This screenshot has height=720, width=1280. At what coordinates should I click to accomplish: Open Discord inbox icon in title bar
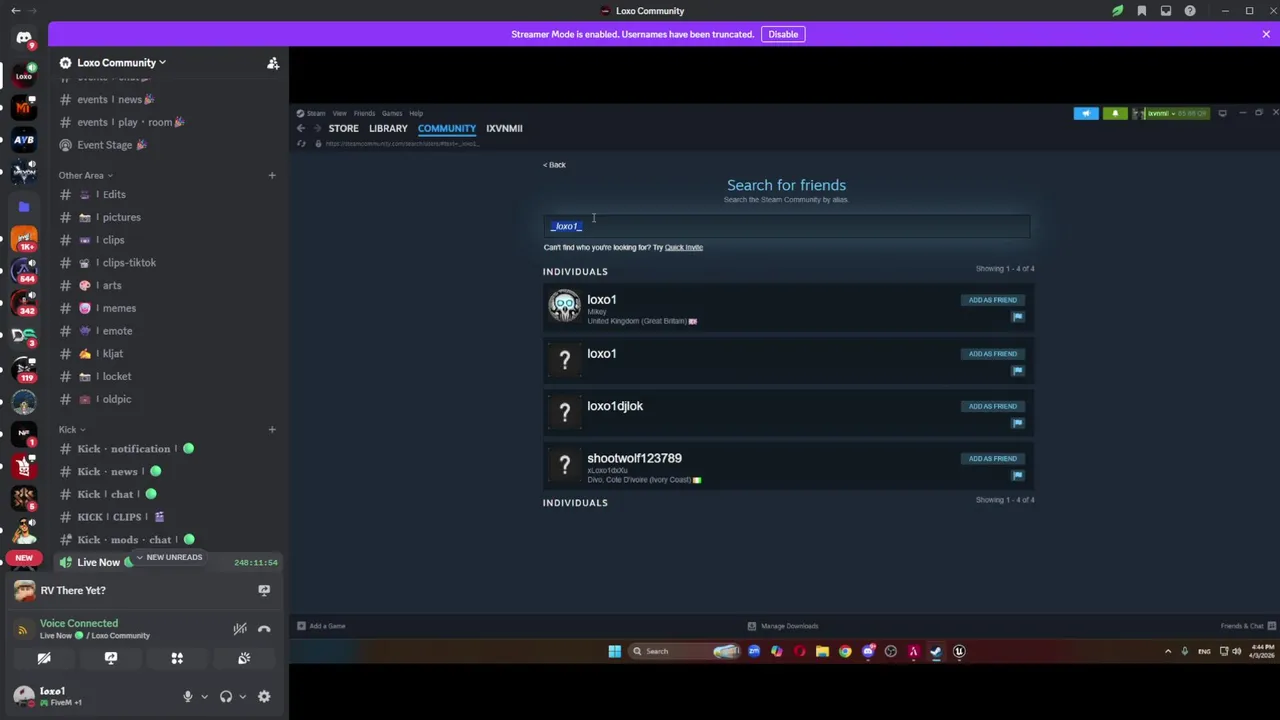coord(1166,11)
